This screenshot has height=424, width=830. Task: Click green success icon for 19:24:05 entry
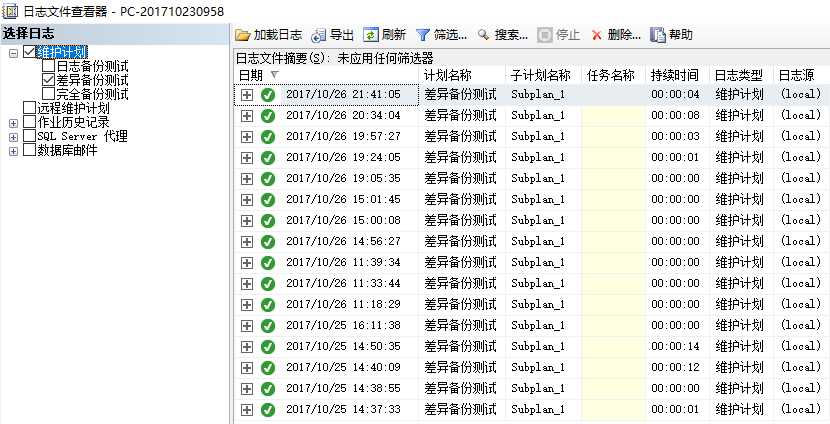[268, 158]
